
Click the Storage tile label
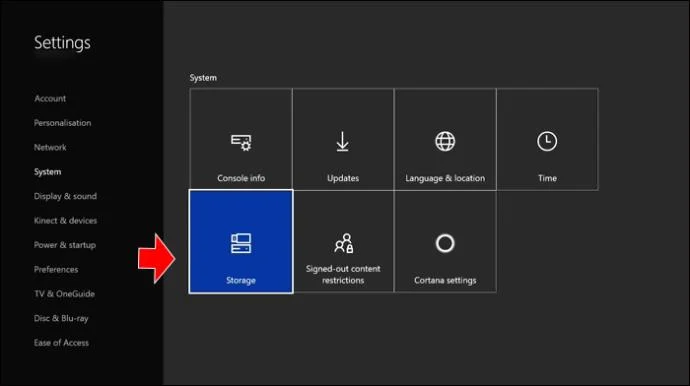(241, 280)
